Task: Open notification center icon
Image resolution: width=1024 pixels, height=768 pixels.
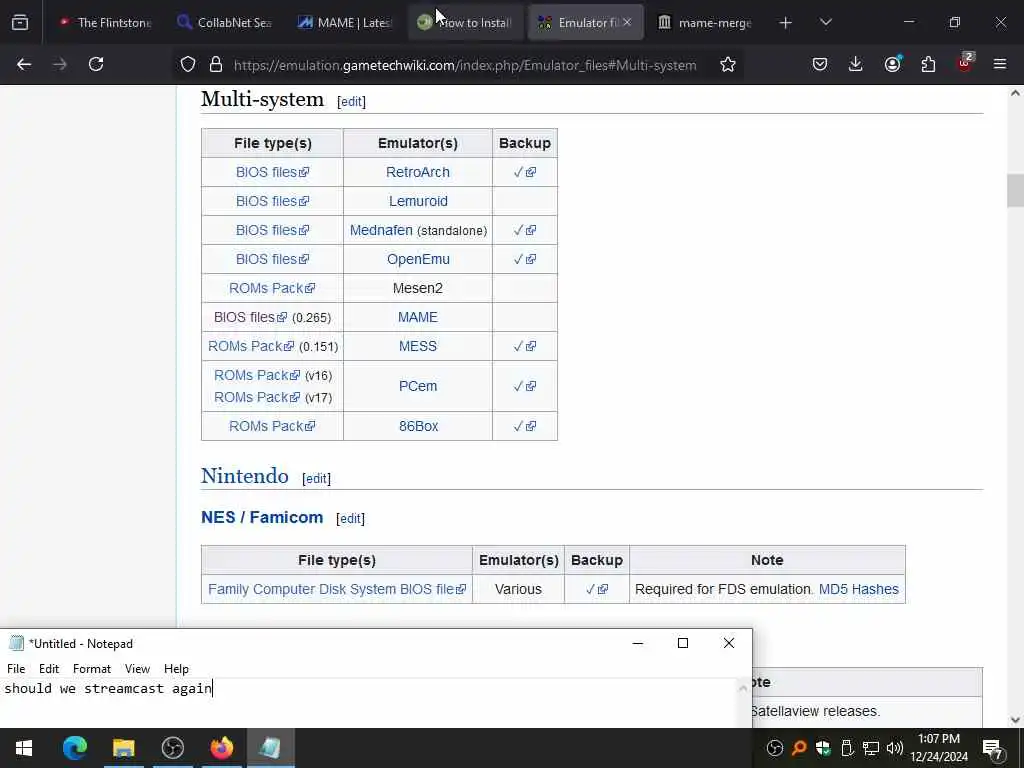Action: [993, 748]
